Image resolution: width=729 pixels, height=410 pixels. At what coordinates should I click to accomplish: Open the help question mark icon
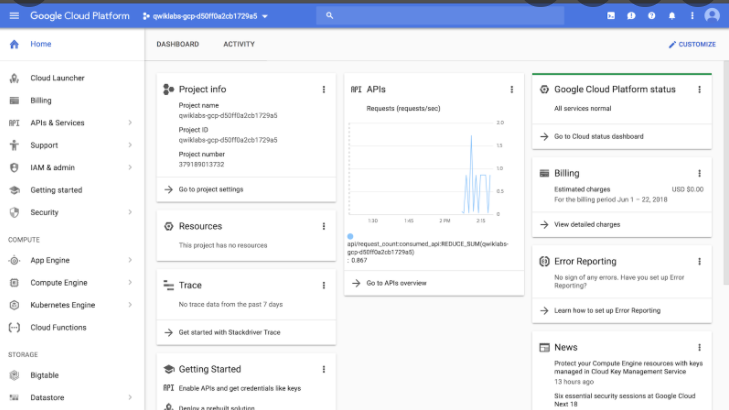coord(651,16)
